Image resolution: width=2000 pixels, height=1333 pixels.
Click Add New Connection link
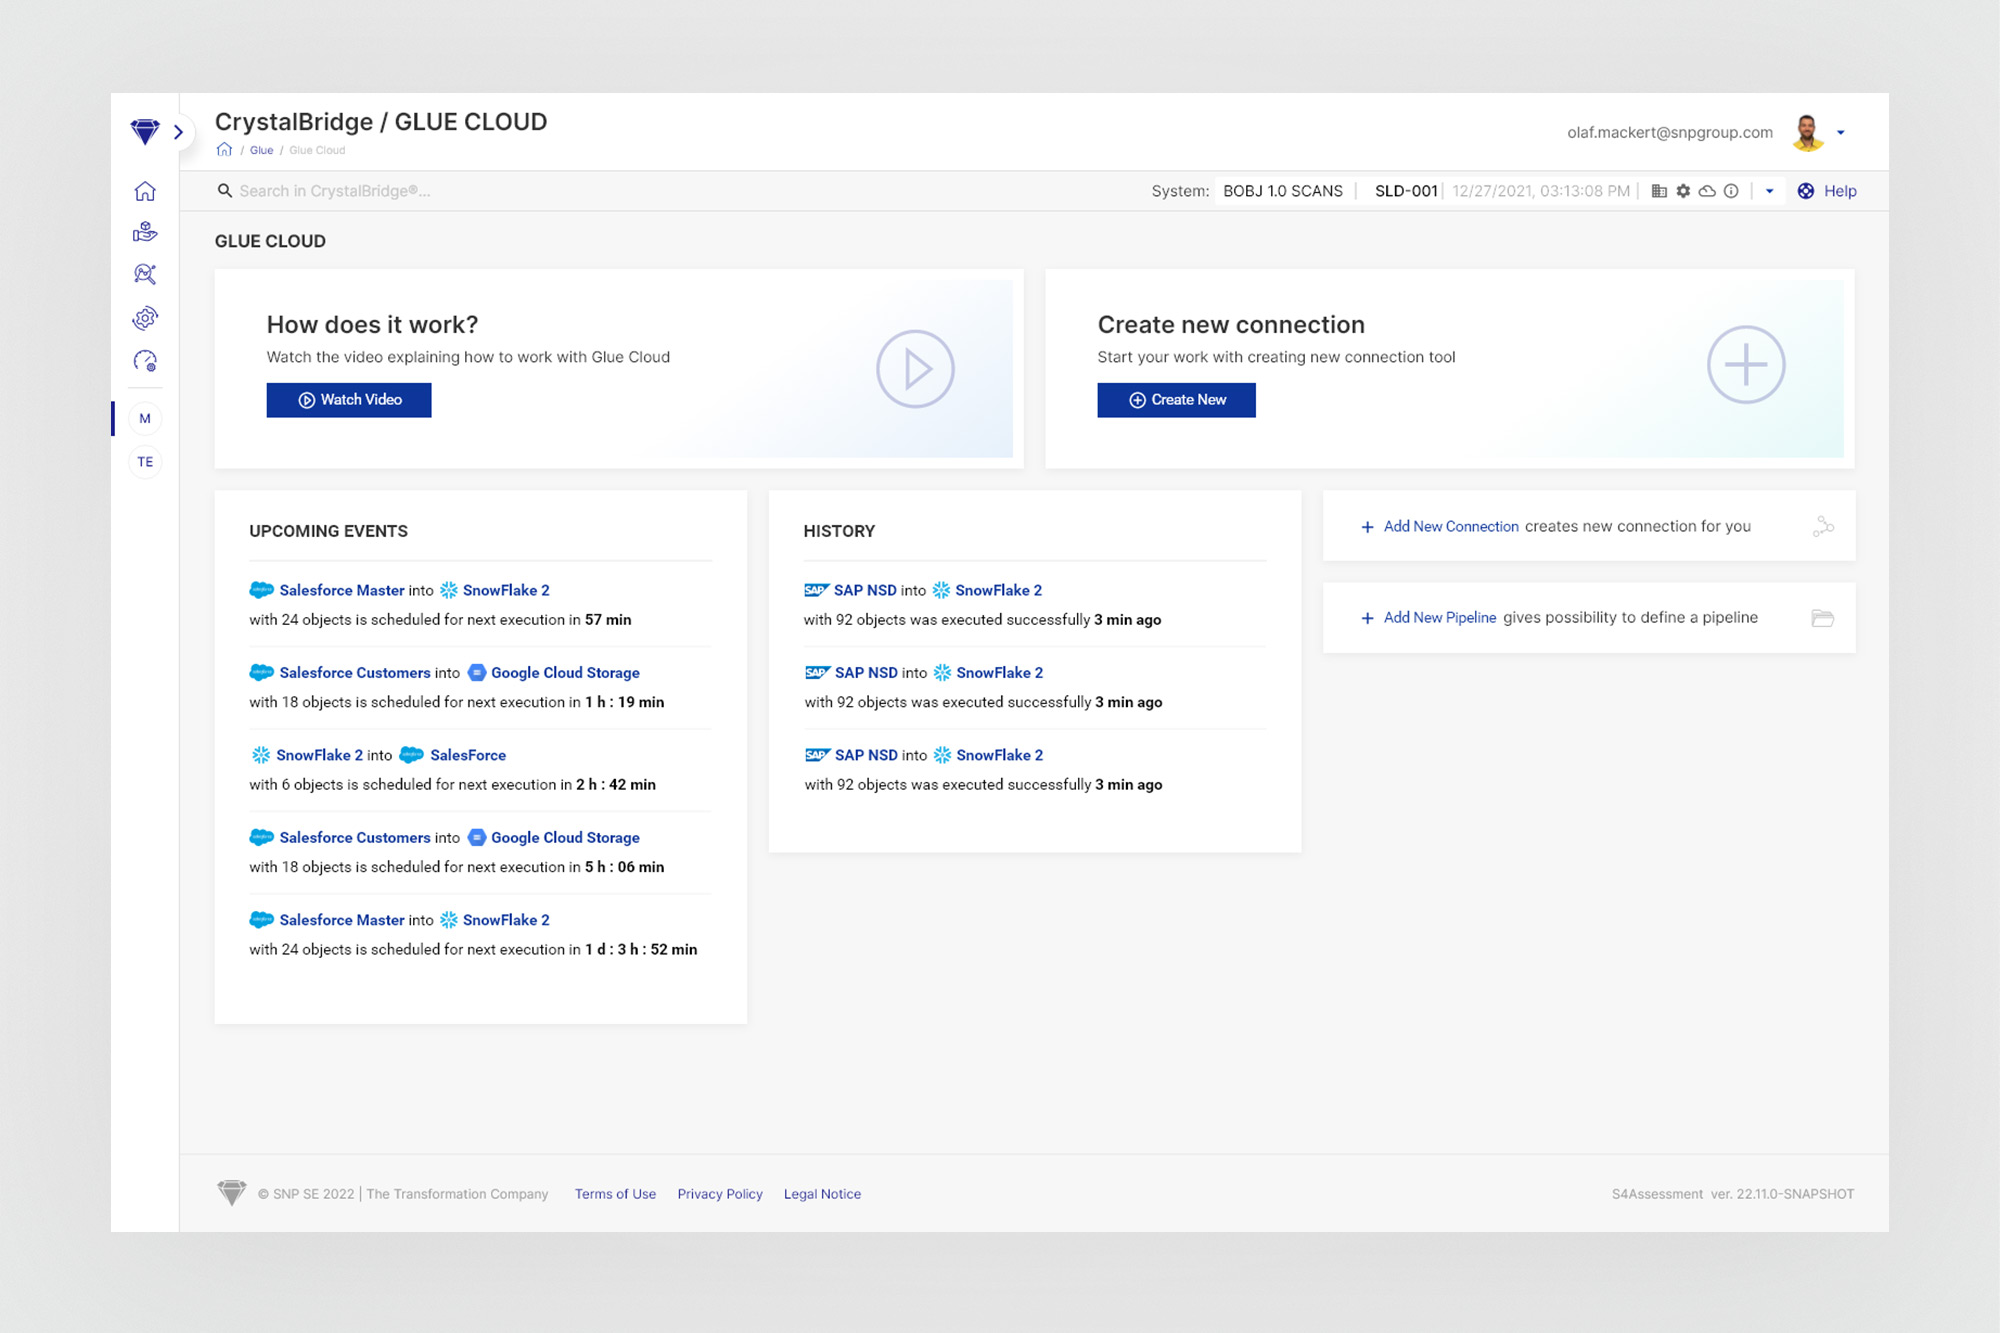1450,526
